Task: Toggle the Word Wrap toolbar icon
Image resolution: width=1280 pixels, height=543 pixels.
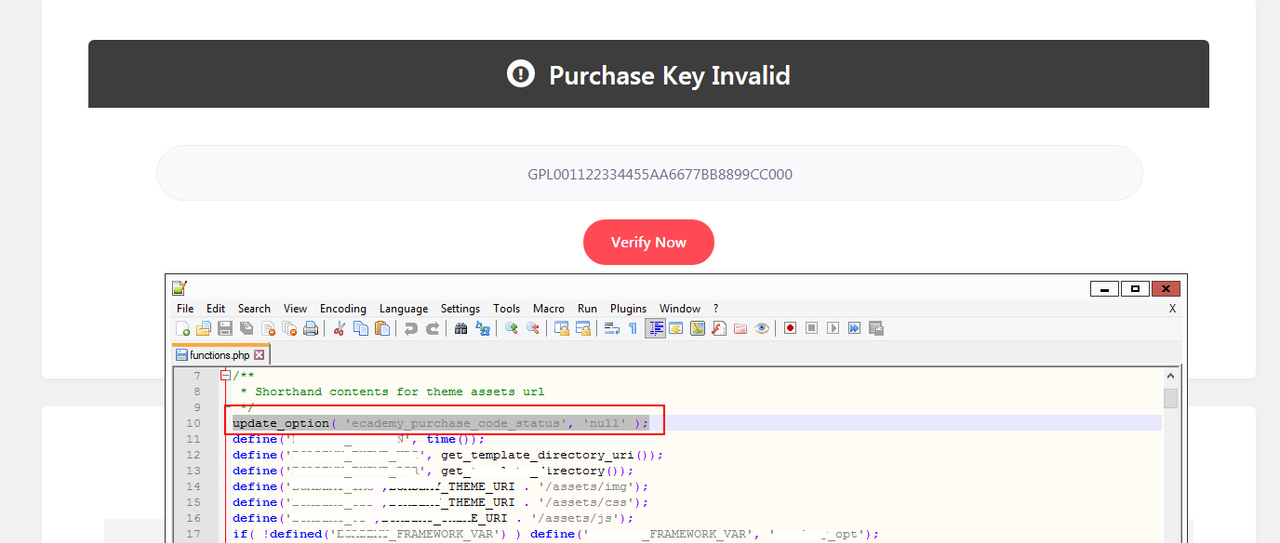Action: (612, 328)
